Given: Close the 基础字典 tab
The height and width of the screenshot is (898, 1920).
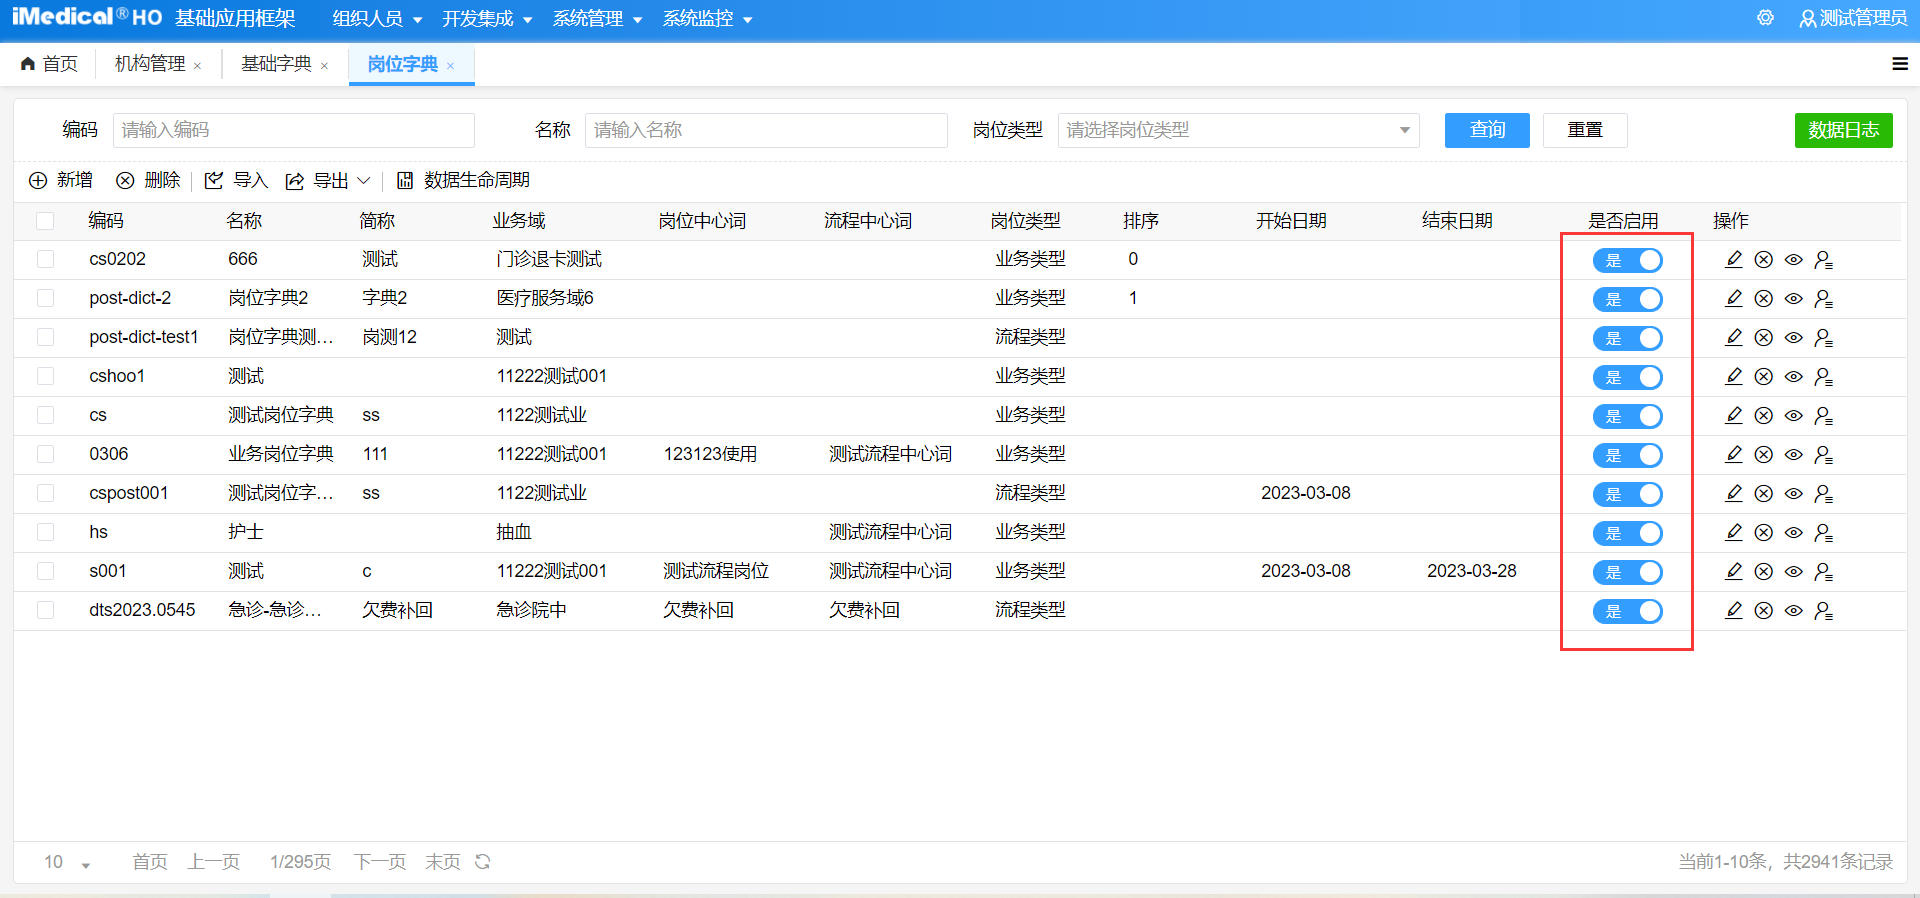Looking at the screenshot, I should pyautogui.click(x=325, y=66).
